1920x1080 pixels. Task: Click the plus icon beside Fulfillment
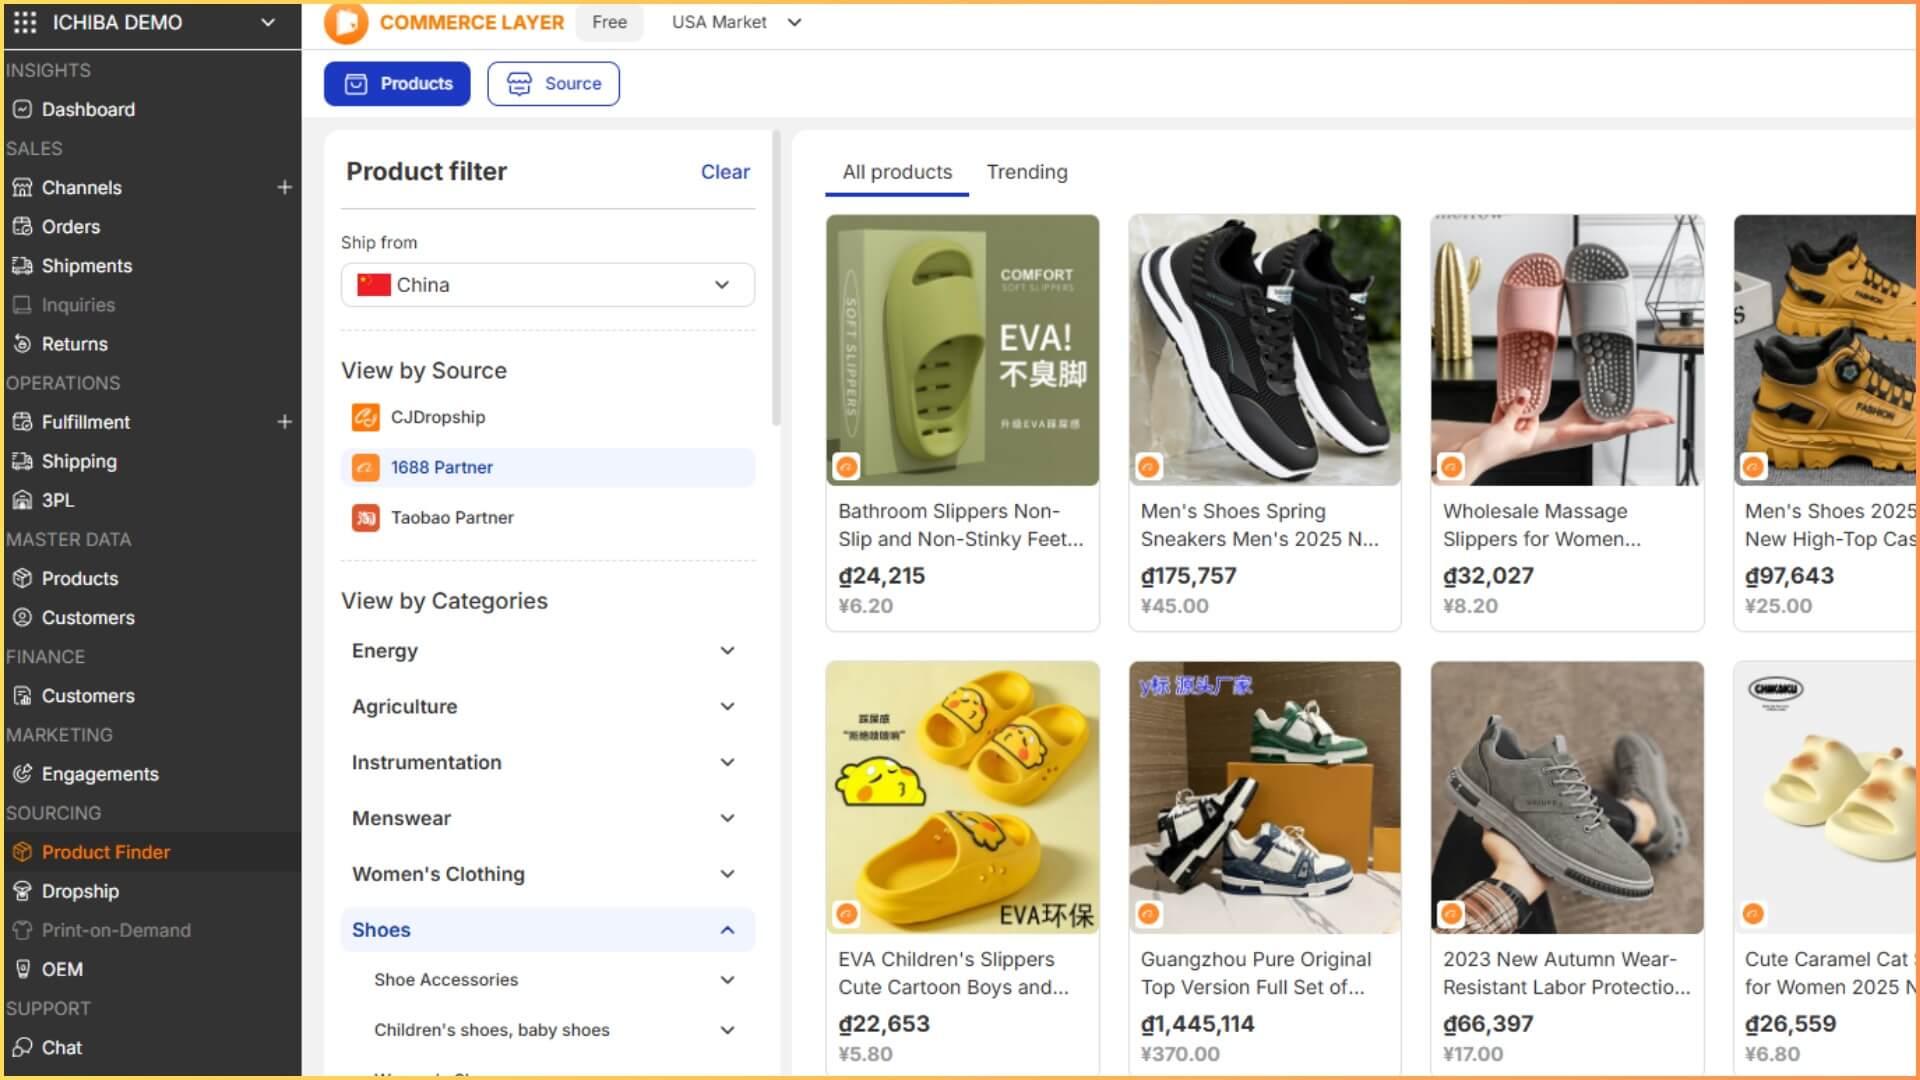284,422
